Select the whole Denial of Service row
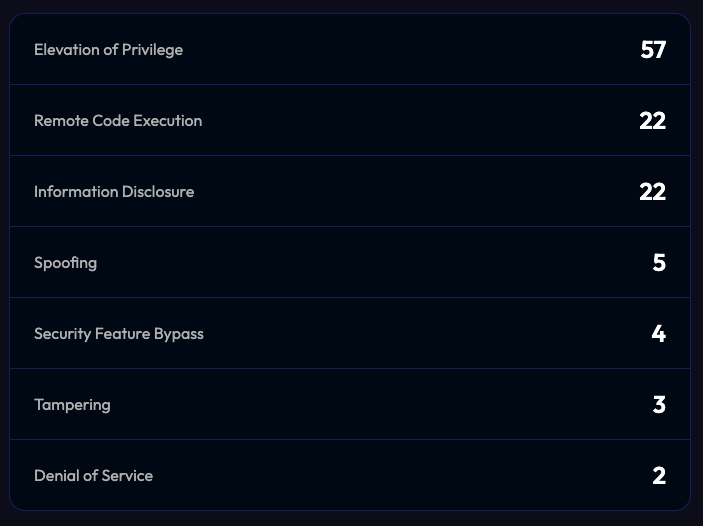The image size is (703, 526). pyautogui.click(x=350, y=476)
